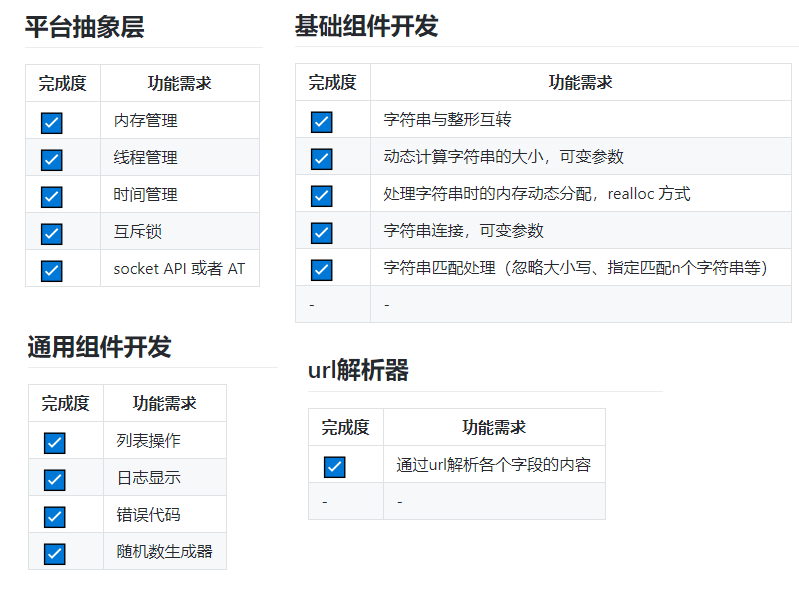Toggle checkbox for realloc 方式 row
Viewport: 799px width, 615px height.
pyautogui.click(x=322, y=196)
